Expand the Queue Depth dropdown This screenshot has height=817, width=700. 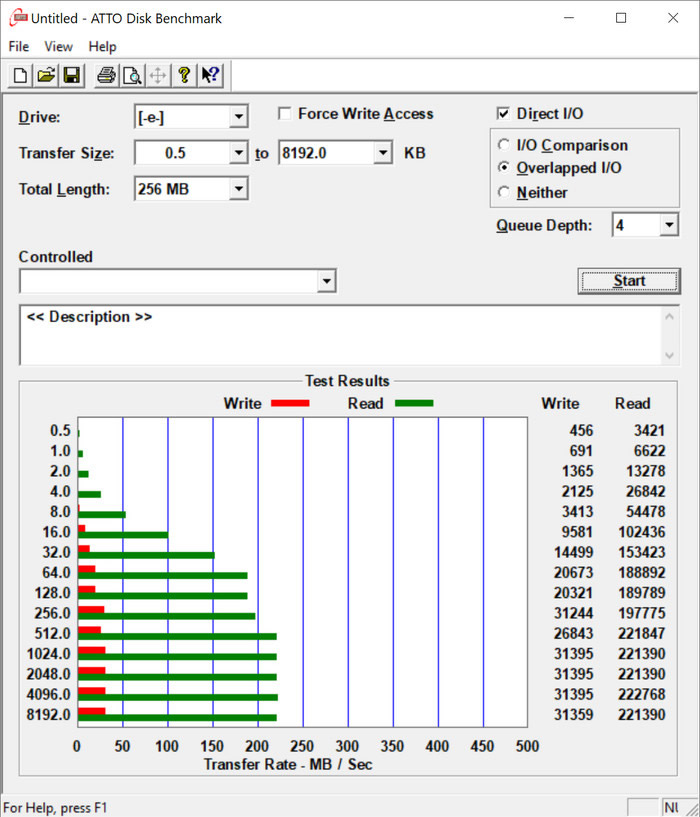[x=669, y=226]
